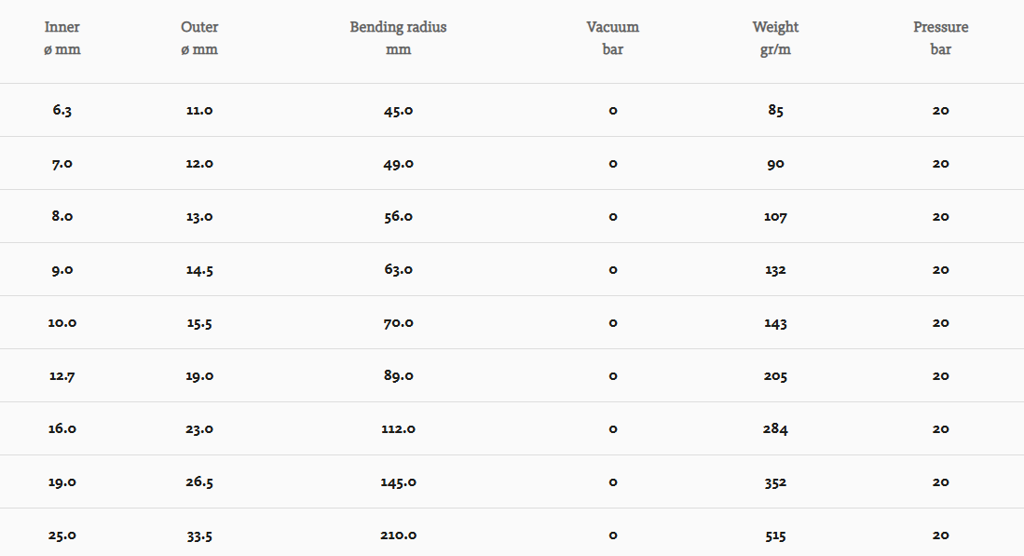
Task: Select the Weight gr/m column header
Action: pyautogui.click(x=775, y=38)
